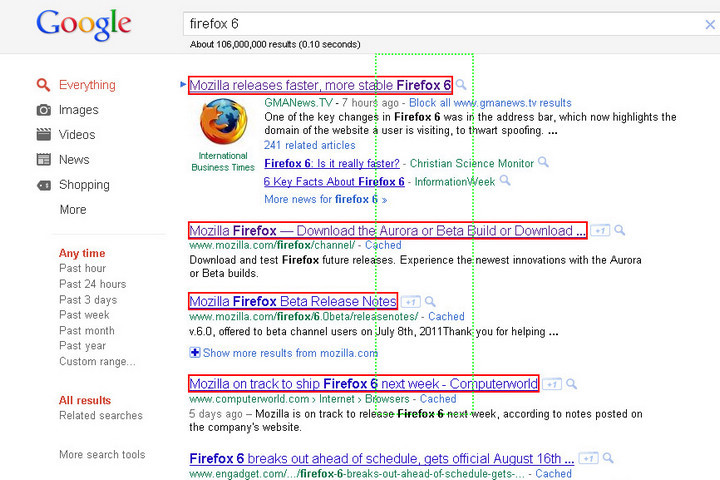This screenshot has width=720, height=480.
Task: Click 'International Business Times' source label
Action: (223, 162)
